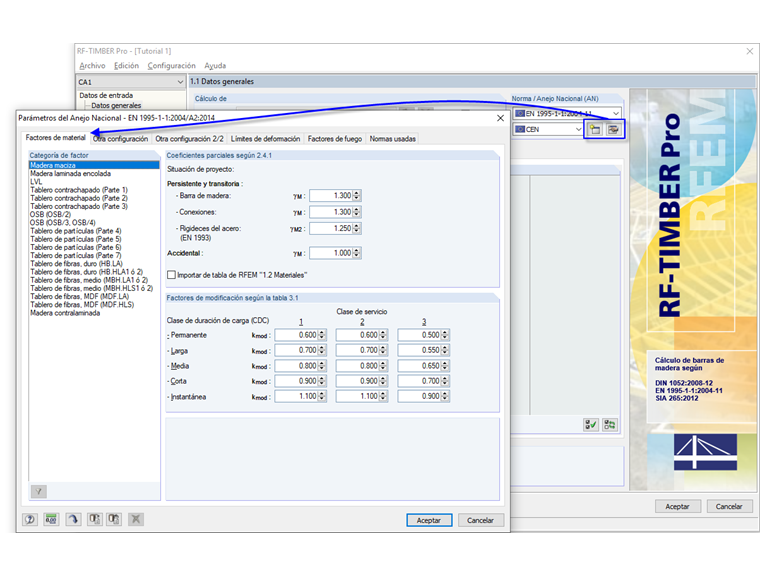Viewport: 760px width, 577px height.
Task: Open edit national annex parameters icon
Action: pos(614,129)
